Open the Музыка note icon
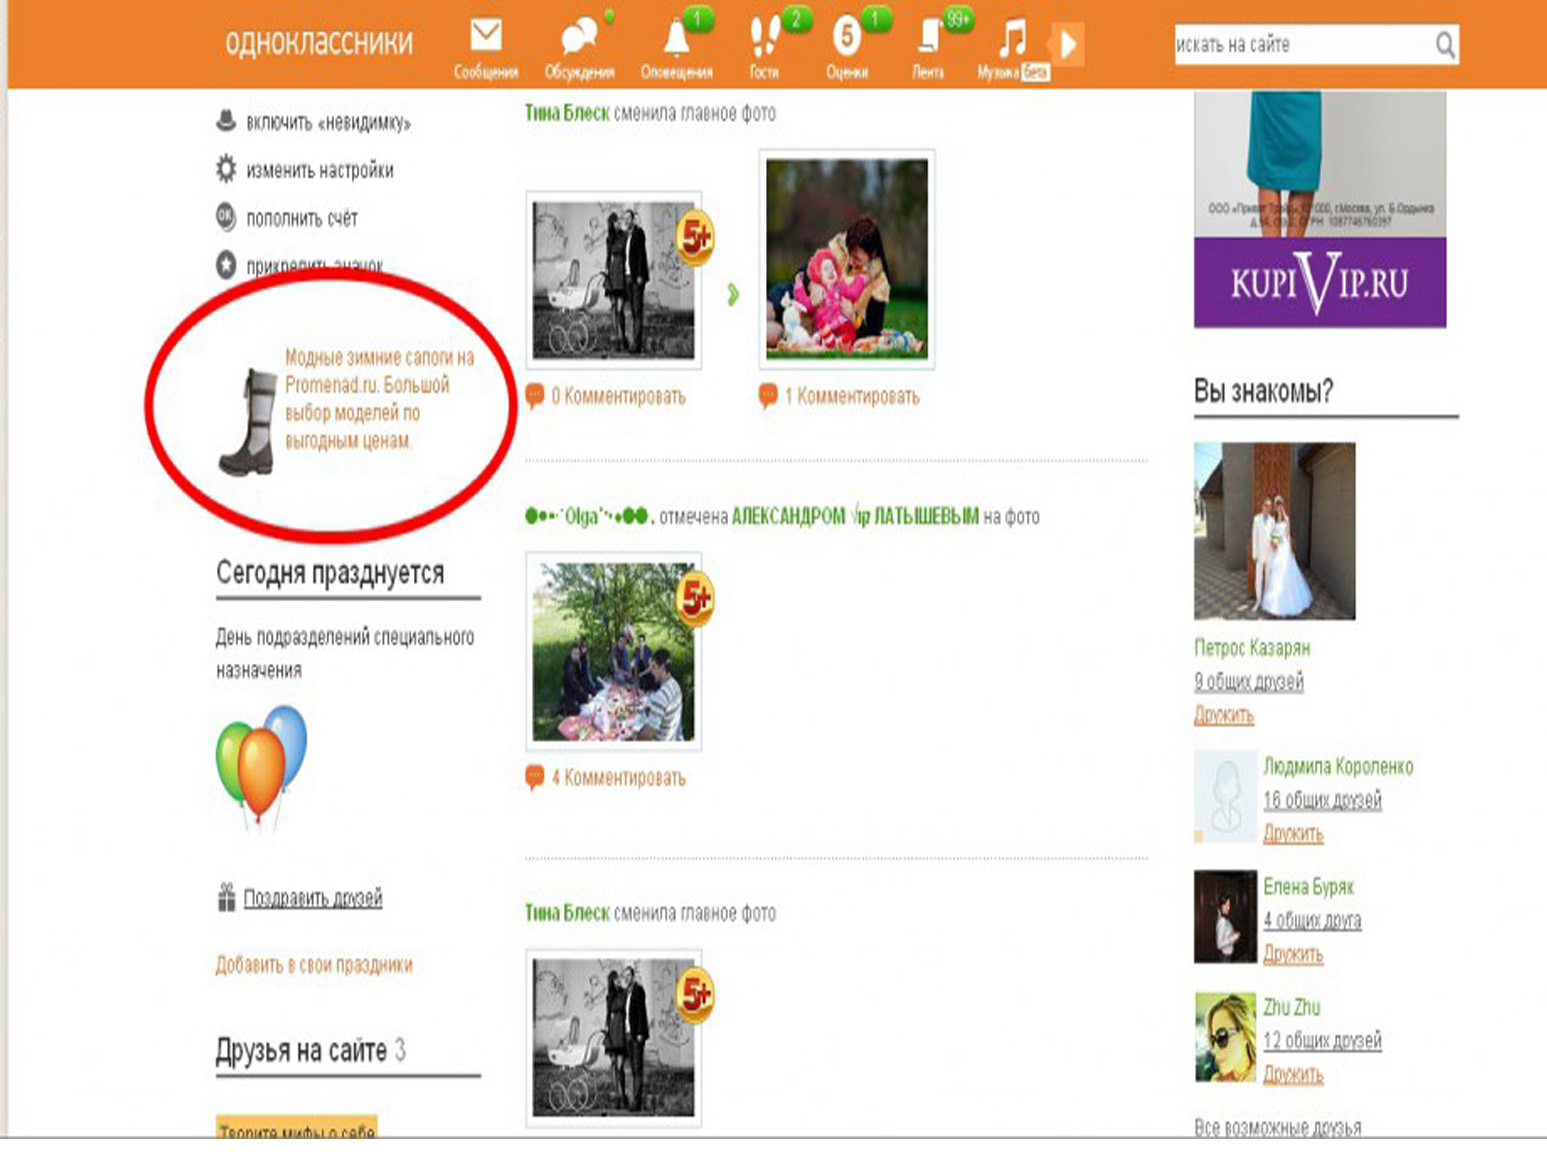Screen dimensions: 1547x1158 pyautogui.click(x=1012, y=40)
